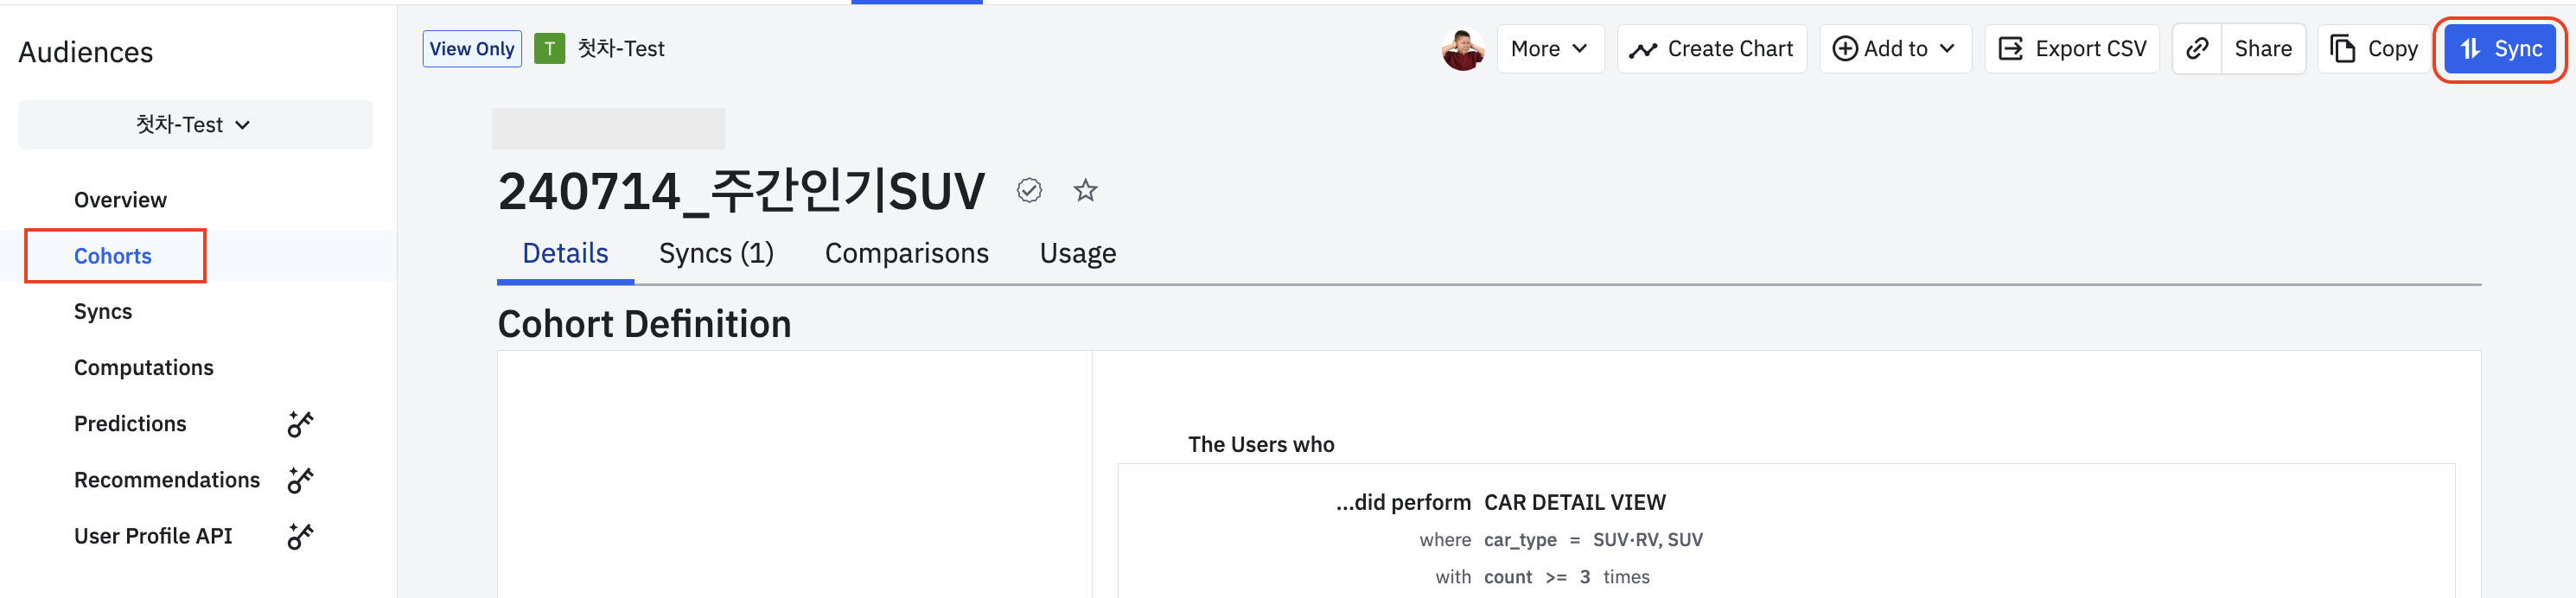Click the SUV·RV, SUV filter value
Screen dimensions: 2576x598
(x=1647, y=540)
